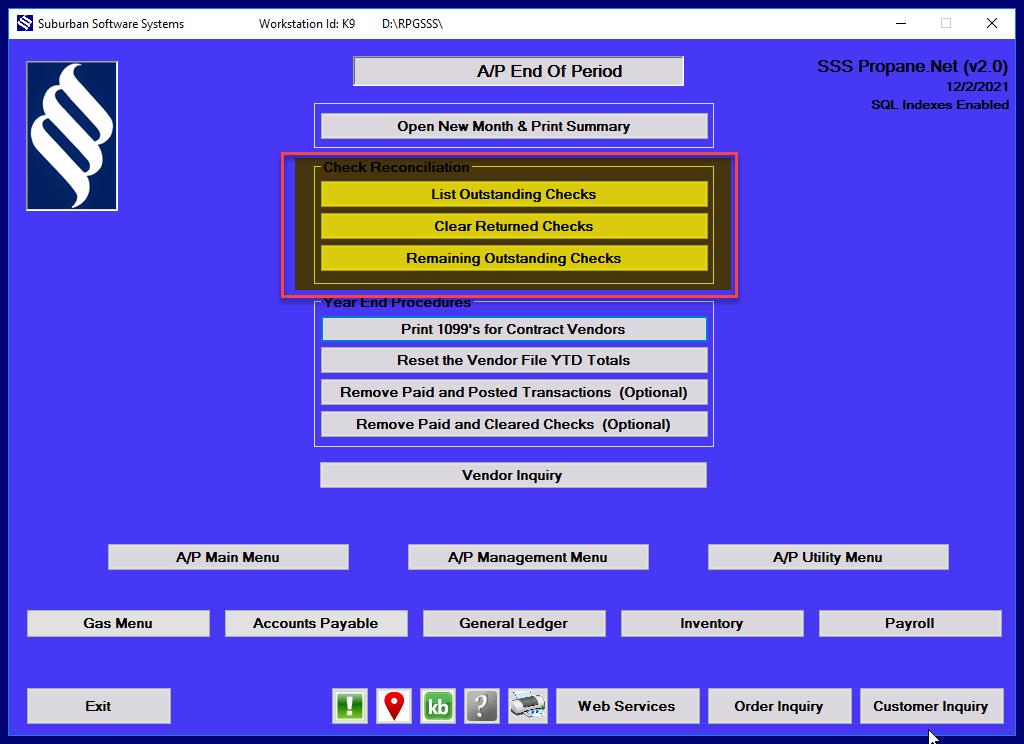
Task: Open the Inventory module
Action: [712, 623]
